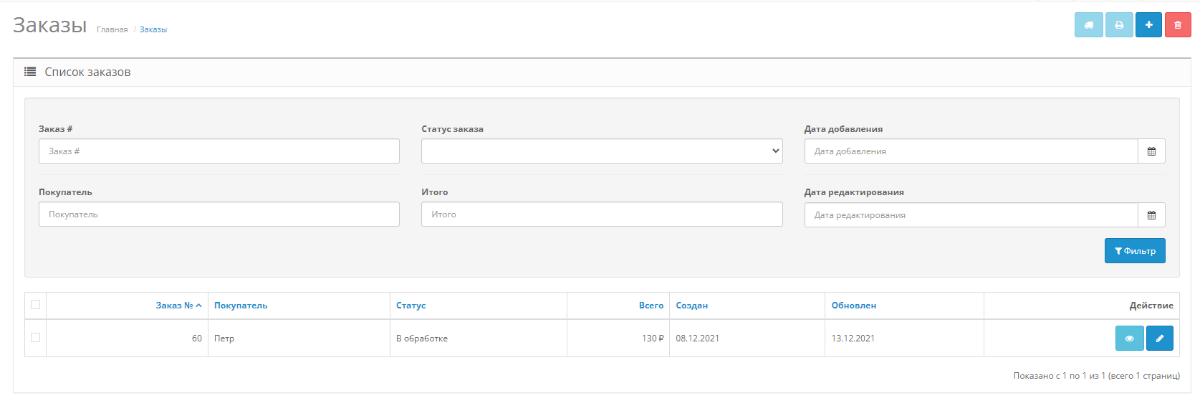Click the red trash delete button
This screenshot has height=416, width=1200.
click(1178, 24)
